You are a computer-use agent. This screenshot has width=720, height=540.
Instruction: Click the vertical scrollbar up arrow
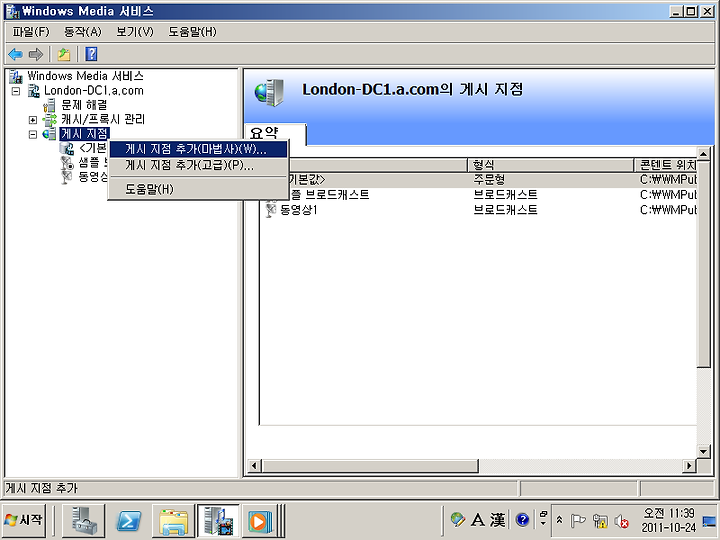[703, 153]
